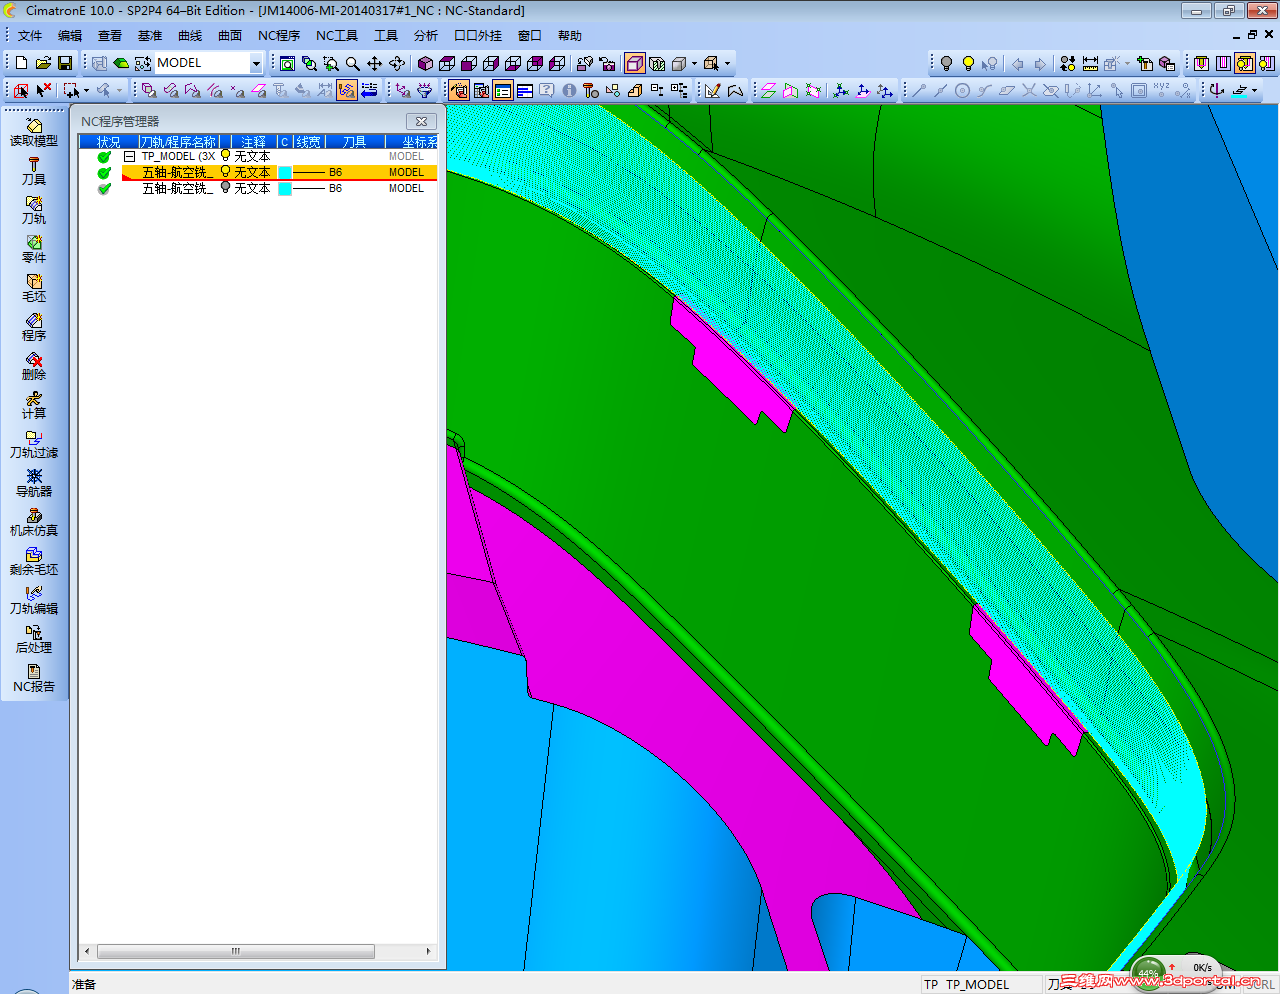Image resolution: width=1280 pixels, height=994 pixels.
Task: Open the 曲面 (Surface) menu
Action: click(230, 36)
